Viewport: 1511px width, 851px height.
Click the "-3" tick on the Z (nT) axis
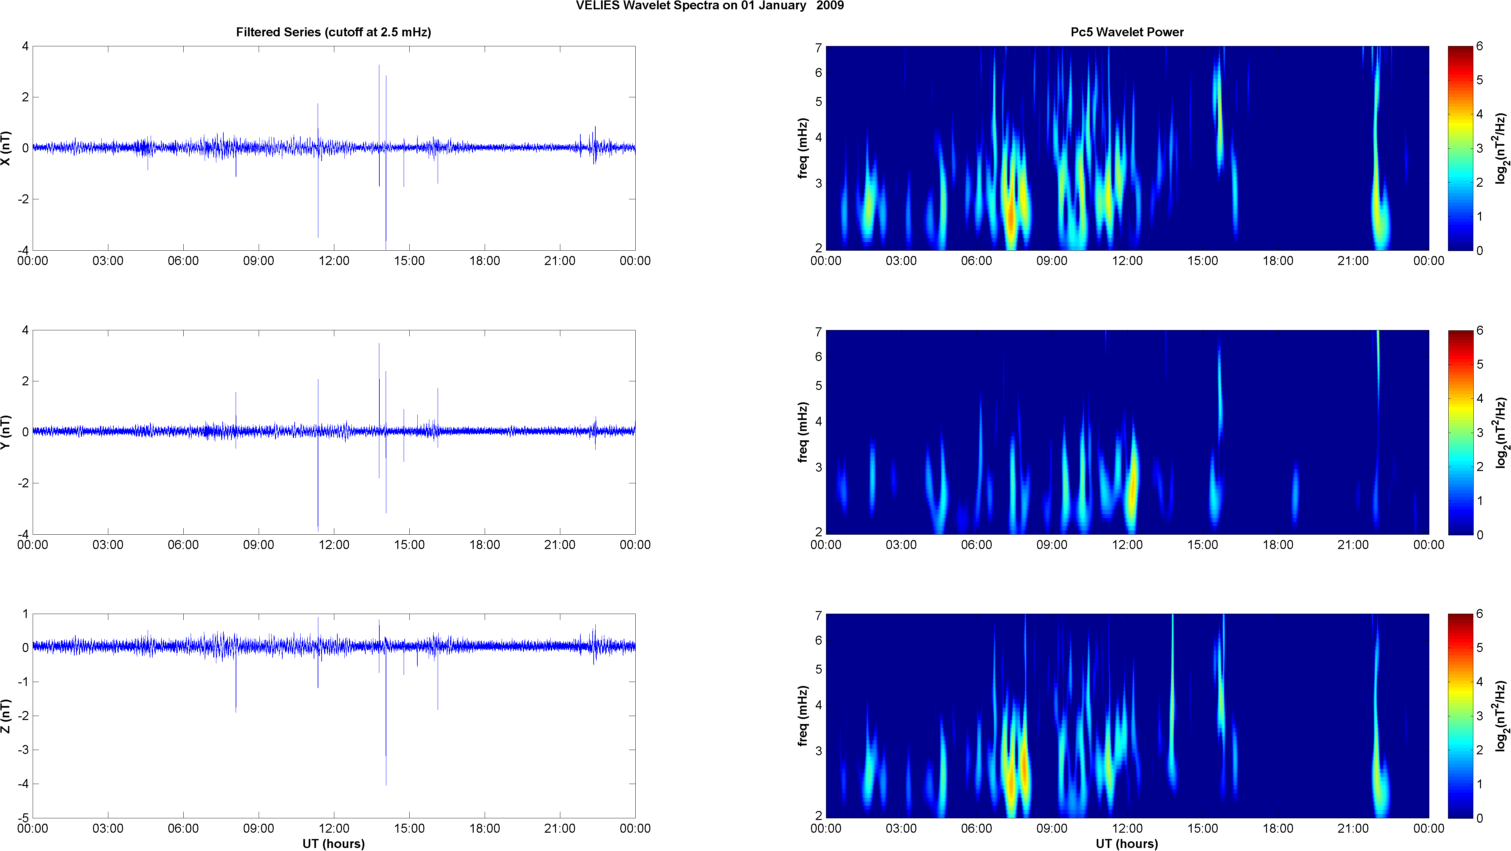coord(22,750)
